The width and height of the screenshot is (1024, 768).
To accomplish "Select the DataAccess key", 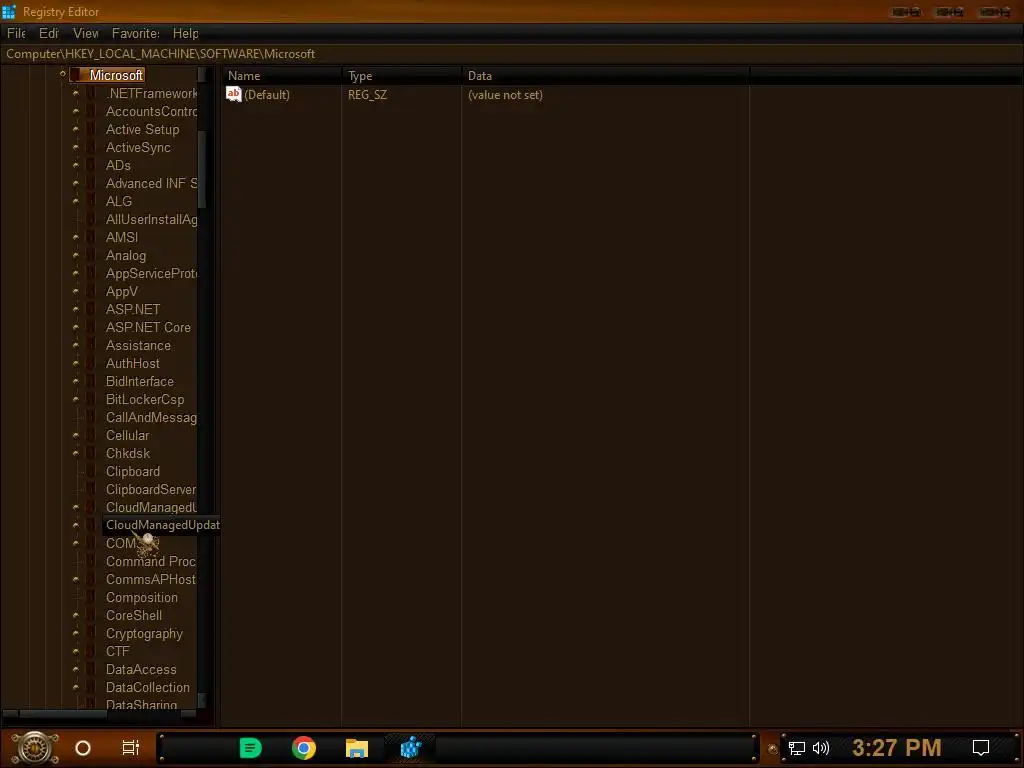I will click(141, 669).
